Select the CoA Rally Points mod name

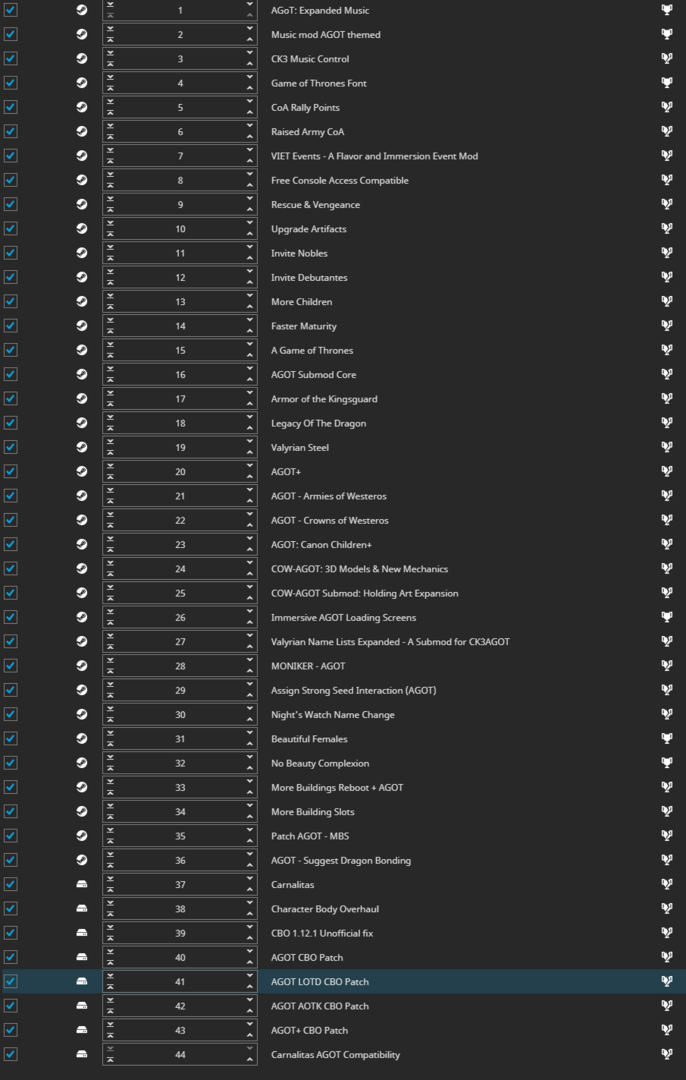click(x=305, y=107)
